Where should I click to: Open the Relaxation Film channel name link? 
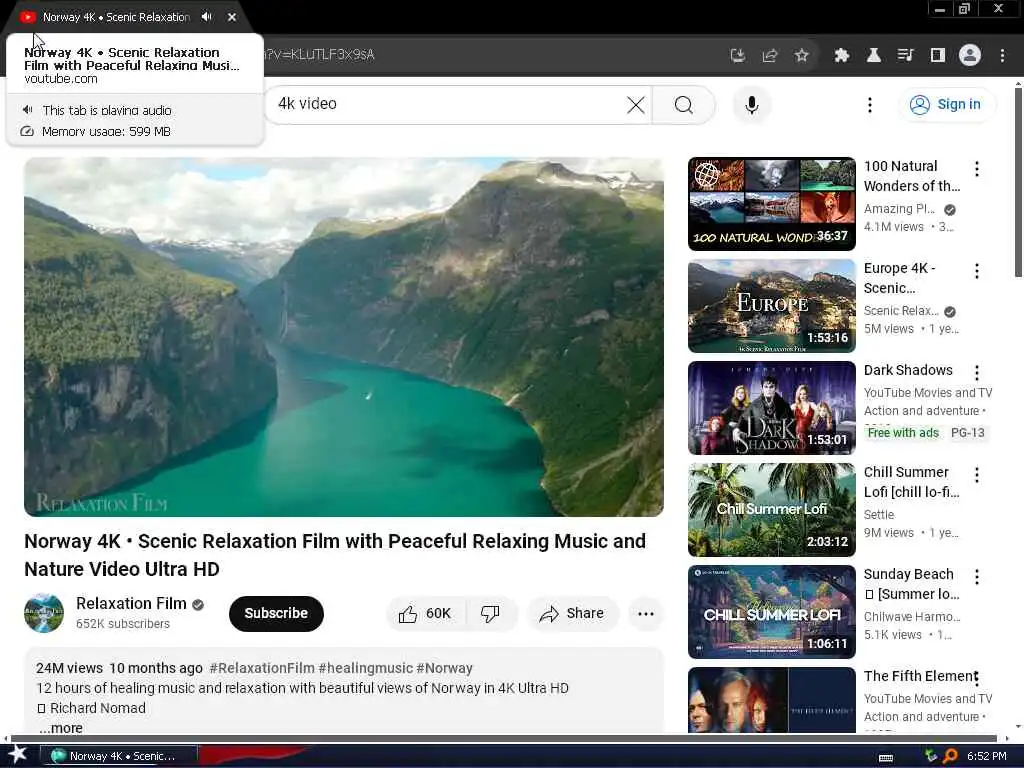[x=131, y=603]
